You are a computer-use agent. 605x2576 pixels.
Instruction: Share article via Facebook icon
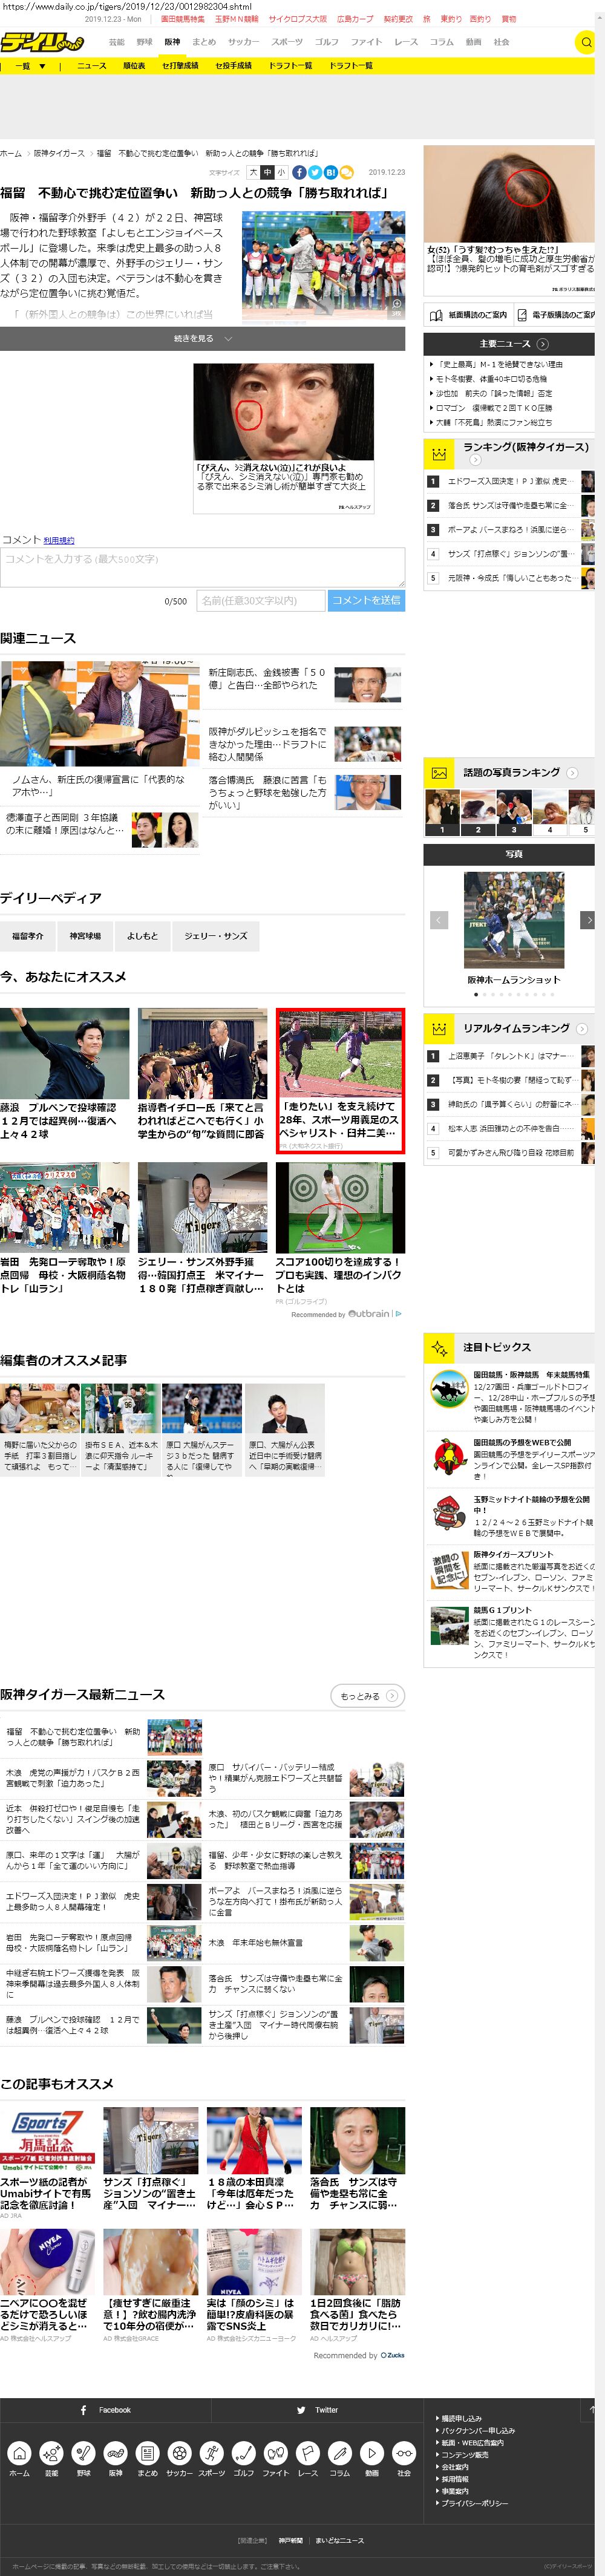(x=299, y=172)
